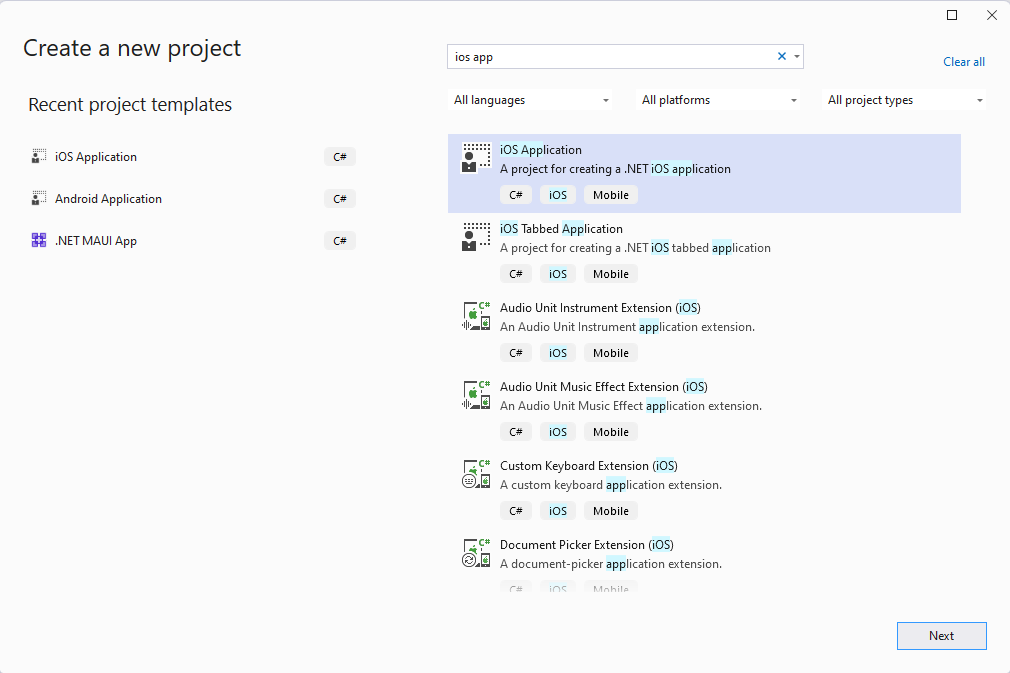
Task: Click the iOS tag under Custom Keyboard Extension
Action: coord(558,511)
